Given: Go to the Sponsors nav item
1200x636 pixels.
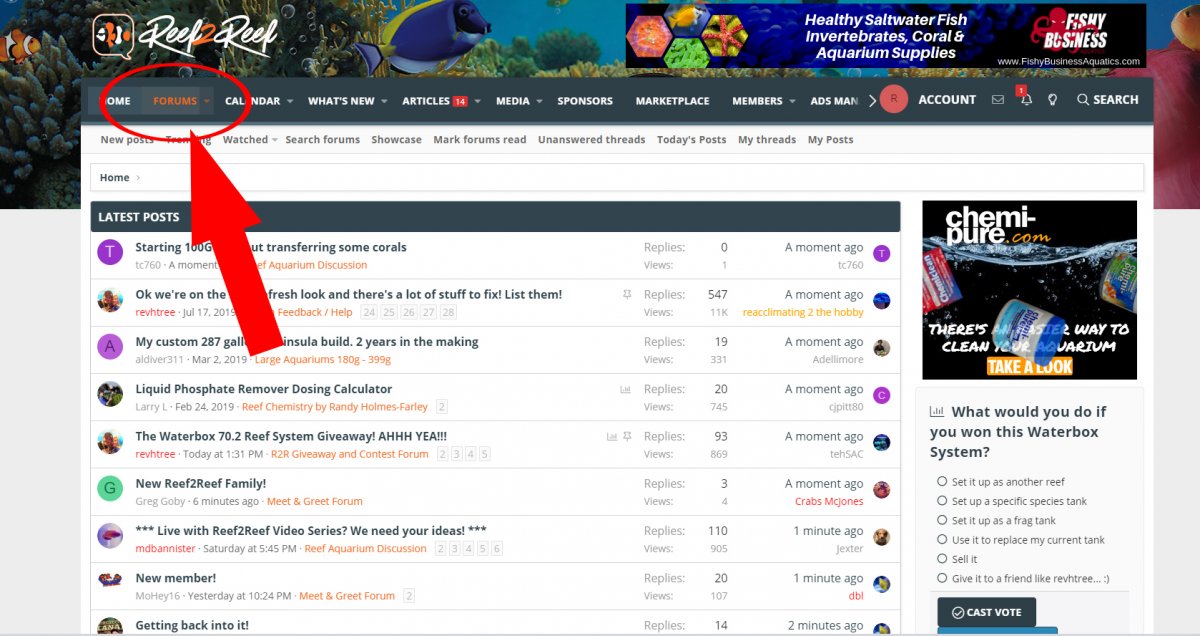Looking at the screenshot, I should point(585,101).
